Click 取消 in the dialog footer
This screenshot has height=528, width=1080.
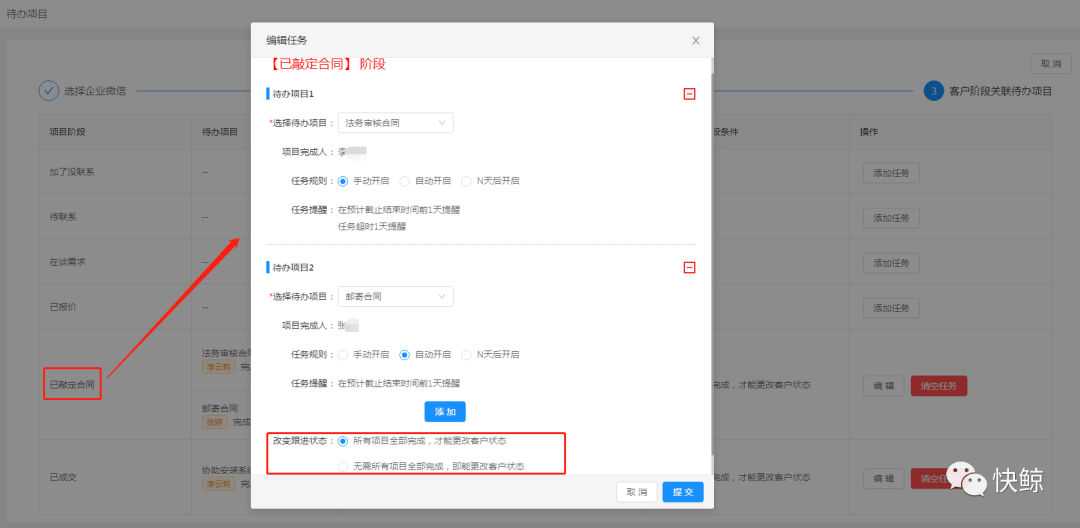tap(637, 492)
